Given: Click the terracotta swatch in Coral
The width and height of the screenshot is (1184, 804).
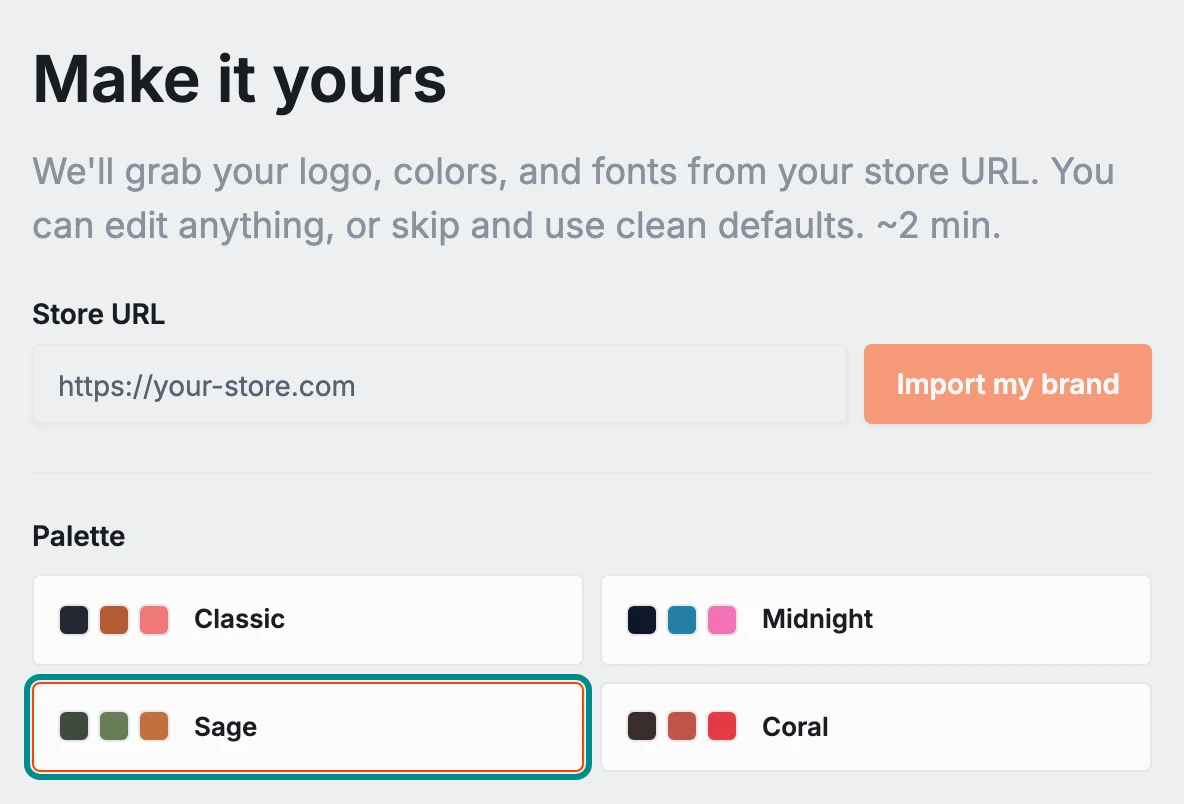Looking at the screenshot, I should (682, 726).
